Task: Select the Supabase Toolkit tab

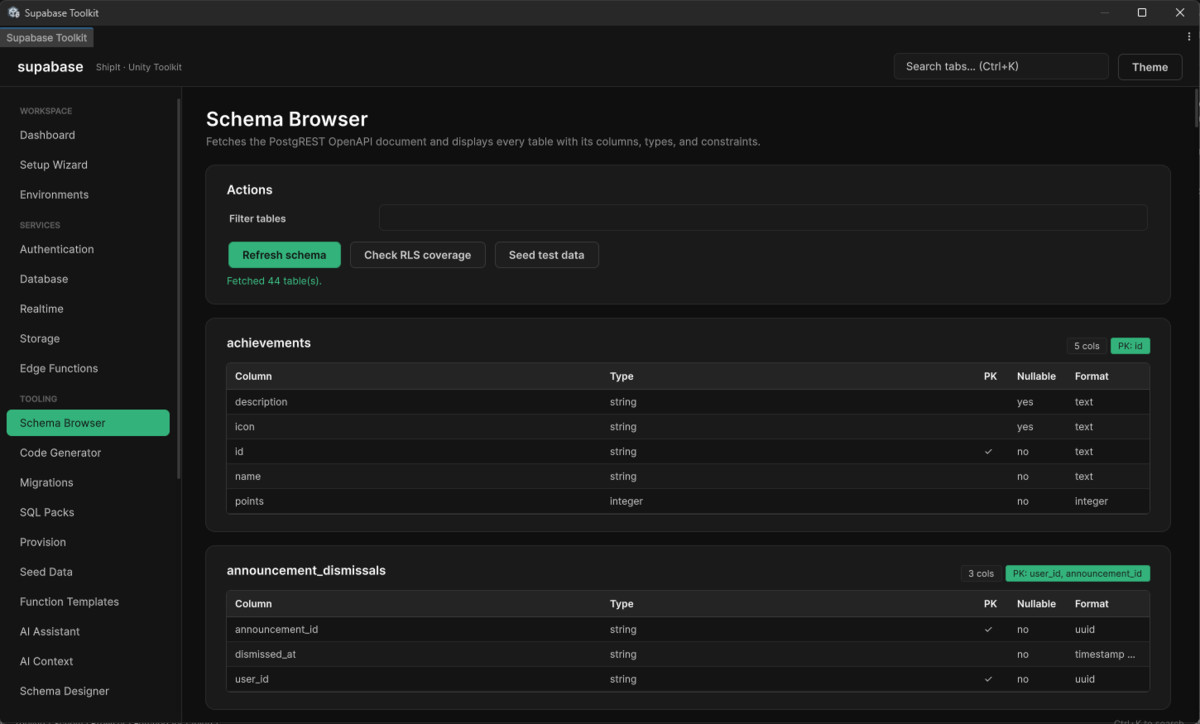Action: (x=47, y=37)
